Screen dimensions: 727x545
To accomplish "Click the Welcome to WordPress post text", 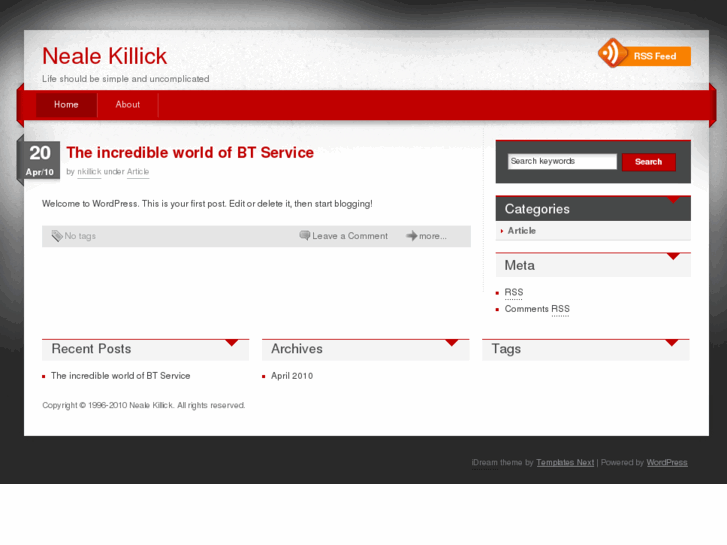I will pyautogui.click(x=207, y=204).
